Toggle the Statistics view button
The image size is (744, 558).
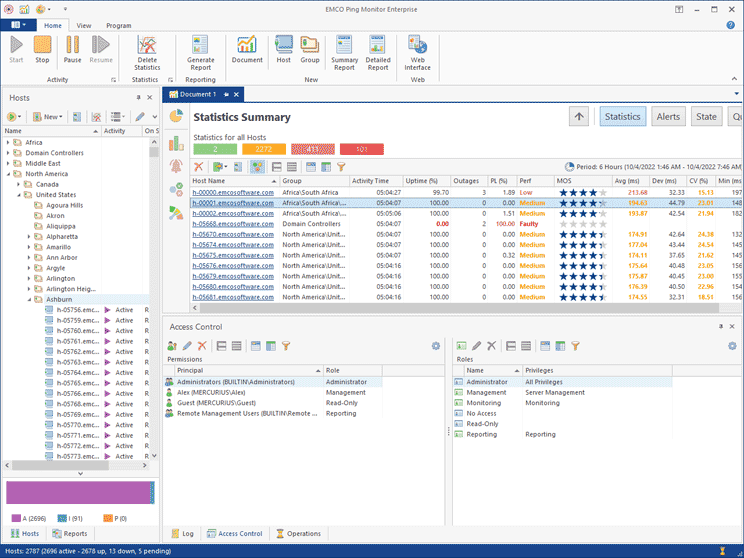pos(622,117)
